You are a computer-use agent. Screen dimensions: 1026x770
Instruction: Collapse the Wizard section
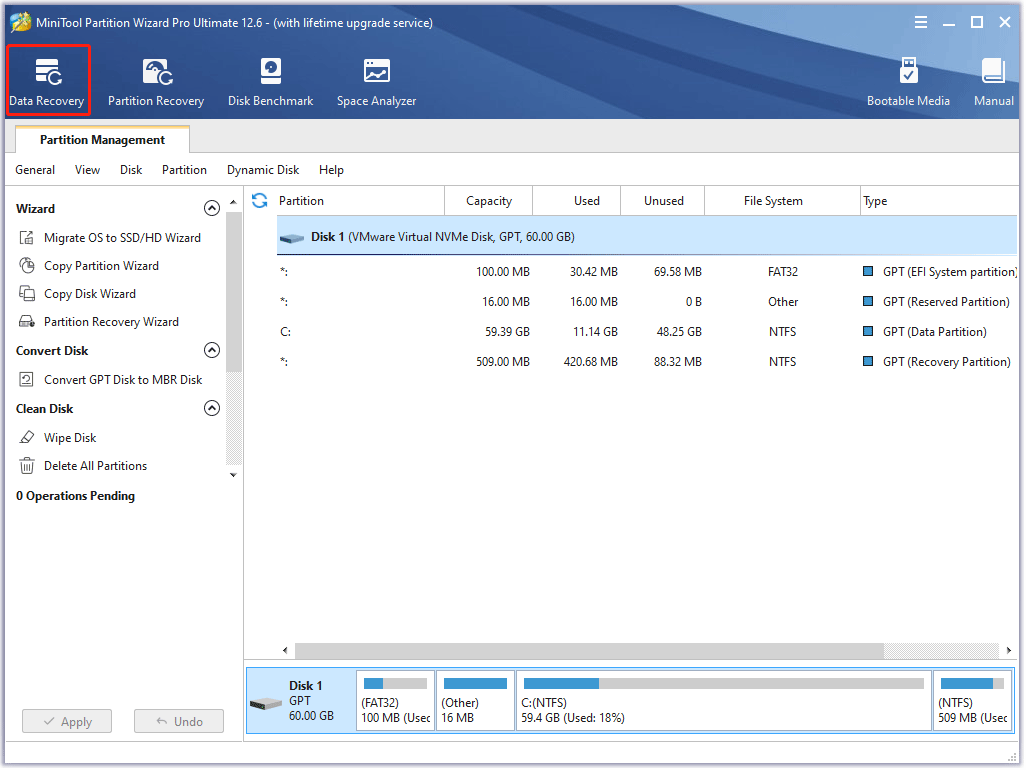(x=212, y=208)
